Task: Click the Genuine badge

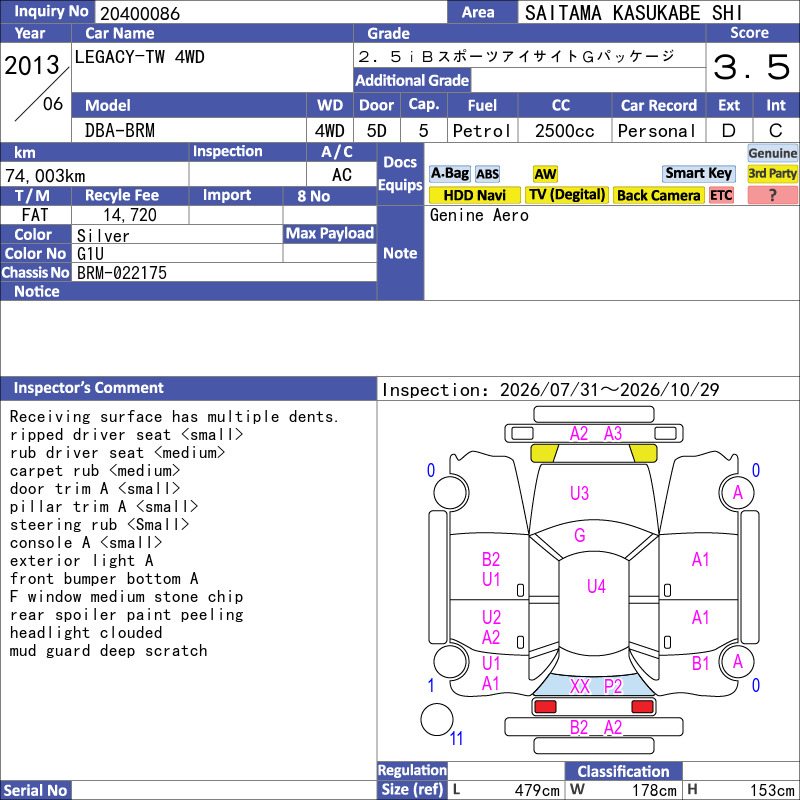Action: 772,153
